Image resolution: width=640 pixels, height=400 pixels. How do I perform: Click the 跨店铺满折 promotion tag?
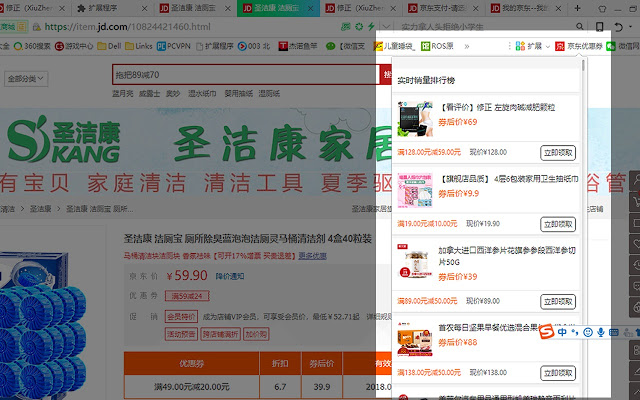coord(220,334)
